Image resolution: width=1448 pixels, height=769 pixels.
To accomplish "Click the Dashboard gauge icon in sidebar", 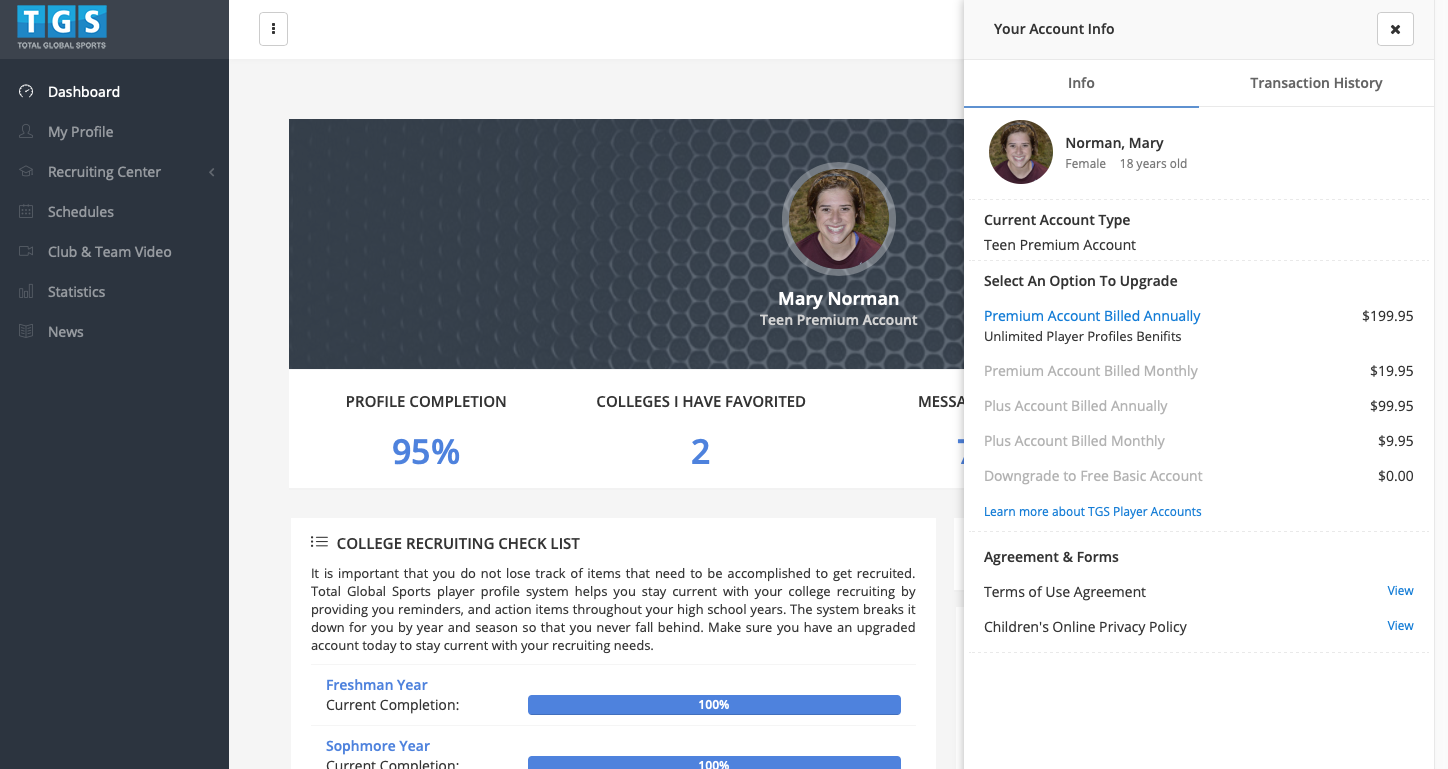I will point(27,92).
